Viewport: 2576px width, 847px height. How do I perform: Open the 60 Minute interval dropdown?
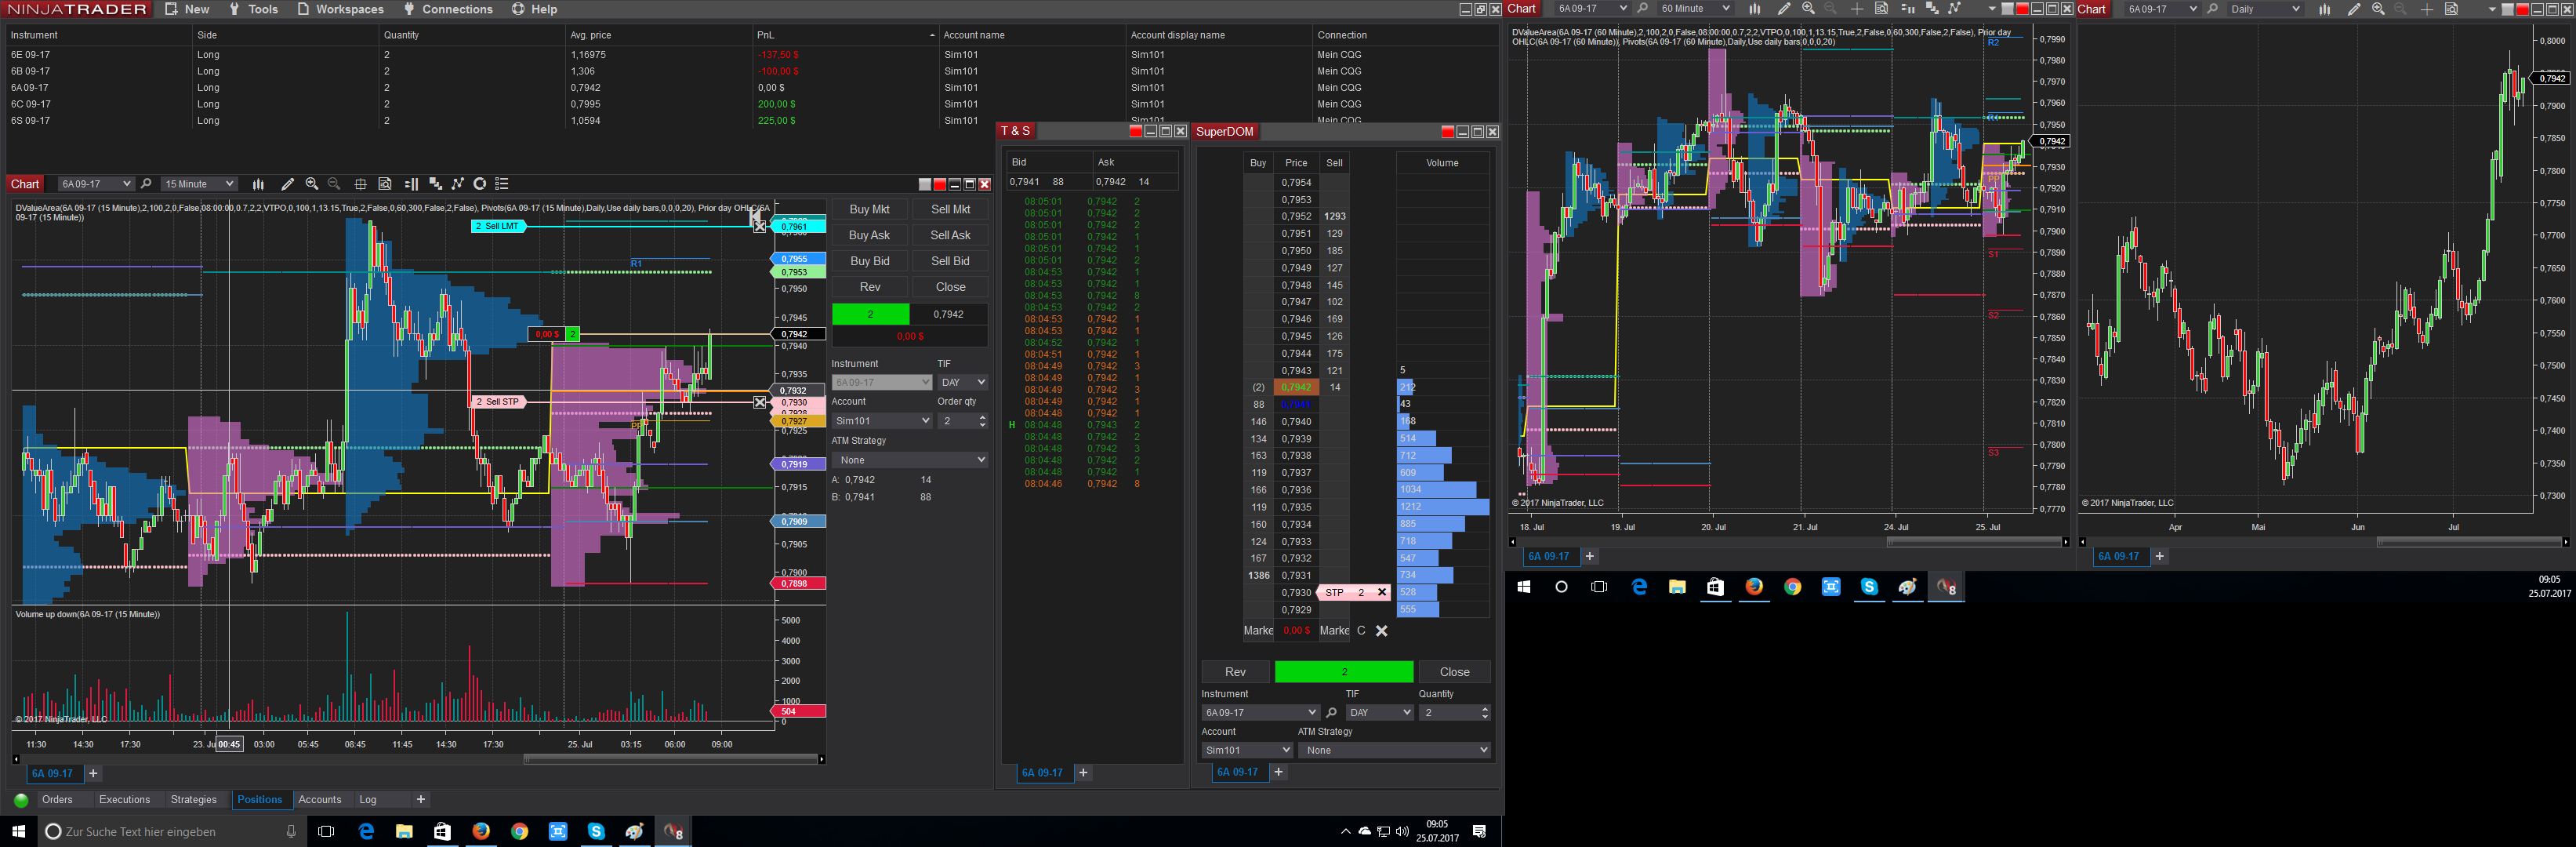[1694, 9]
